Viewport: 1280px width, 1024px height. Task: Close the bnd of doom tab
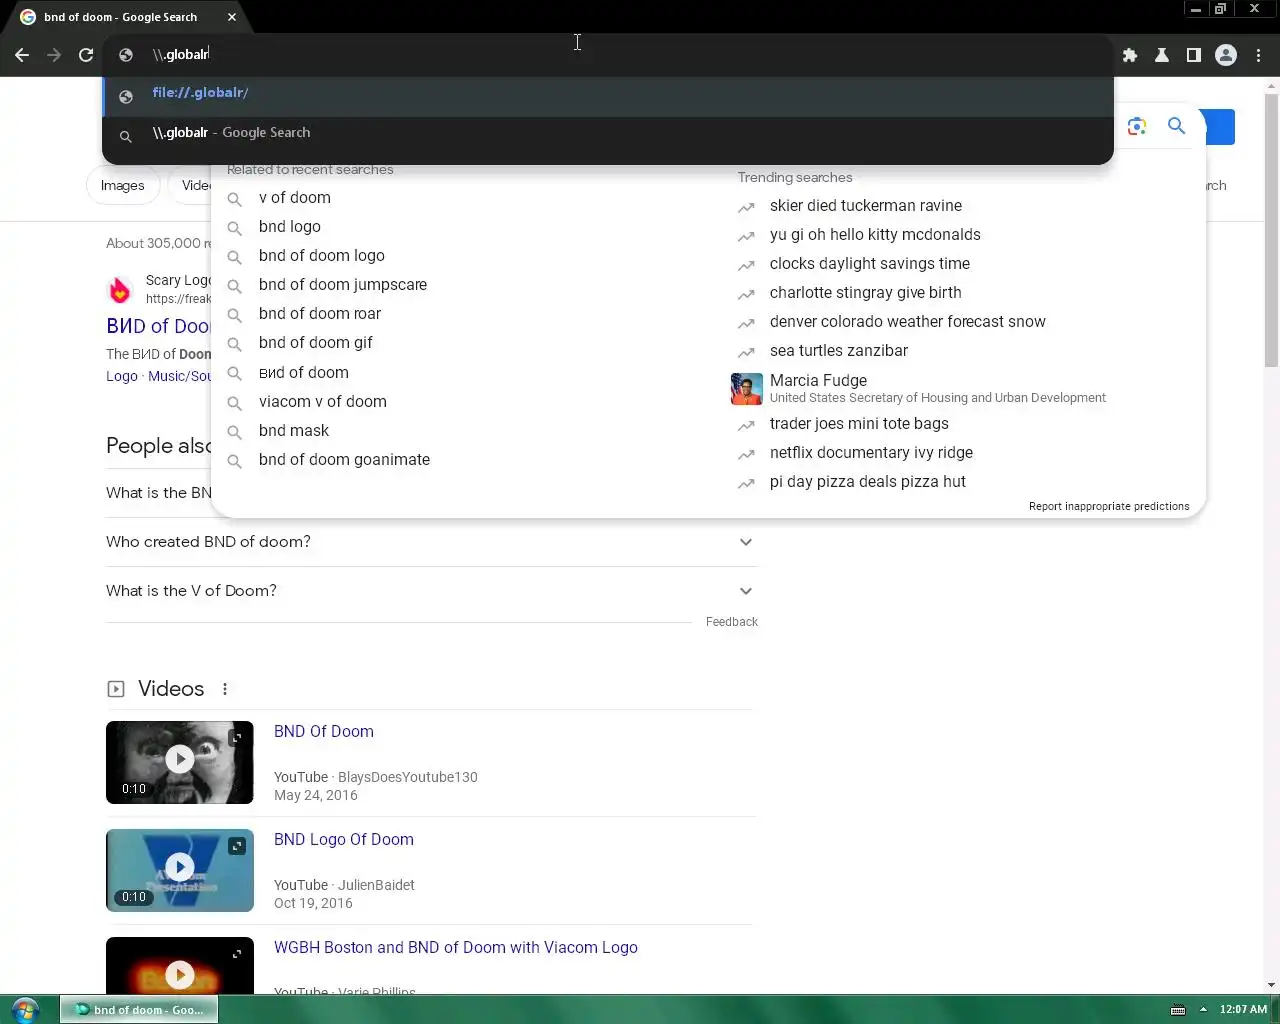point(232,17)
